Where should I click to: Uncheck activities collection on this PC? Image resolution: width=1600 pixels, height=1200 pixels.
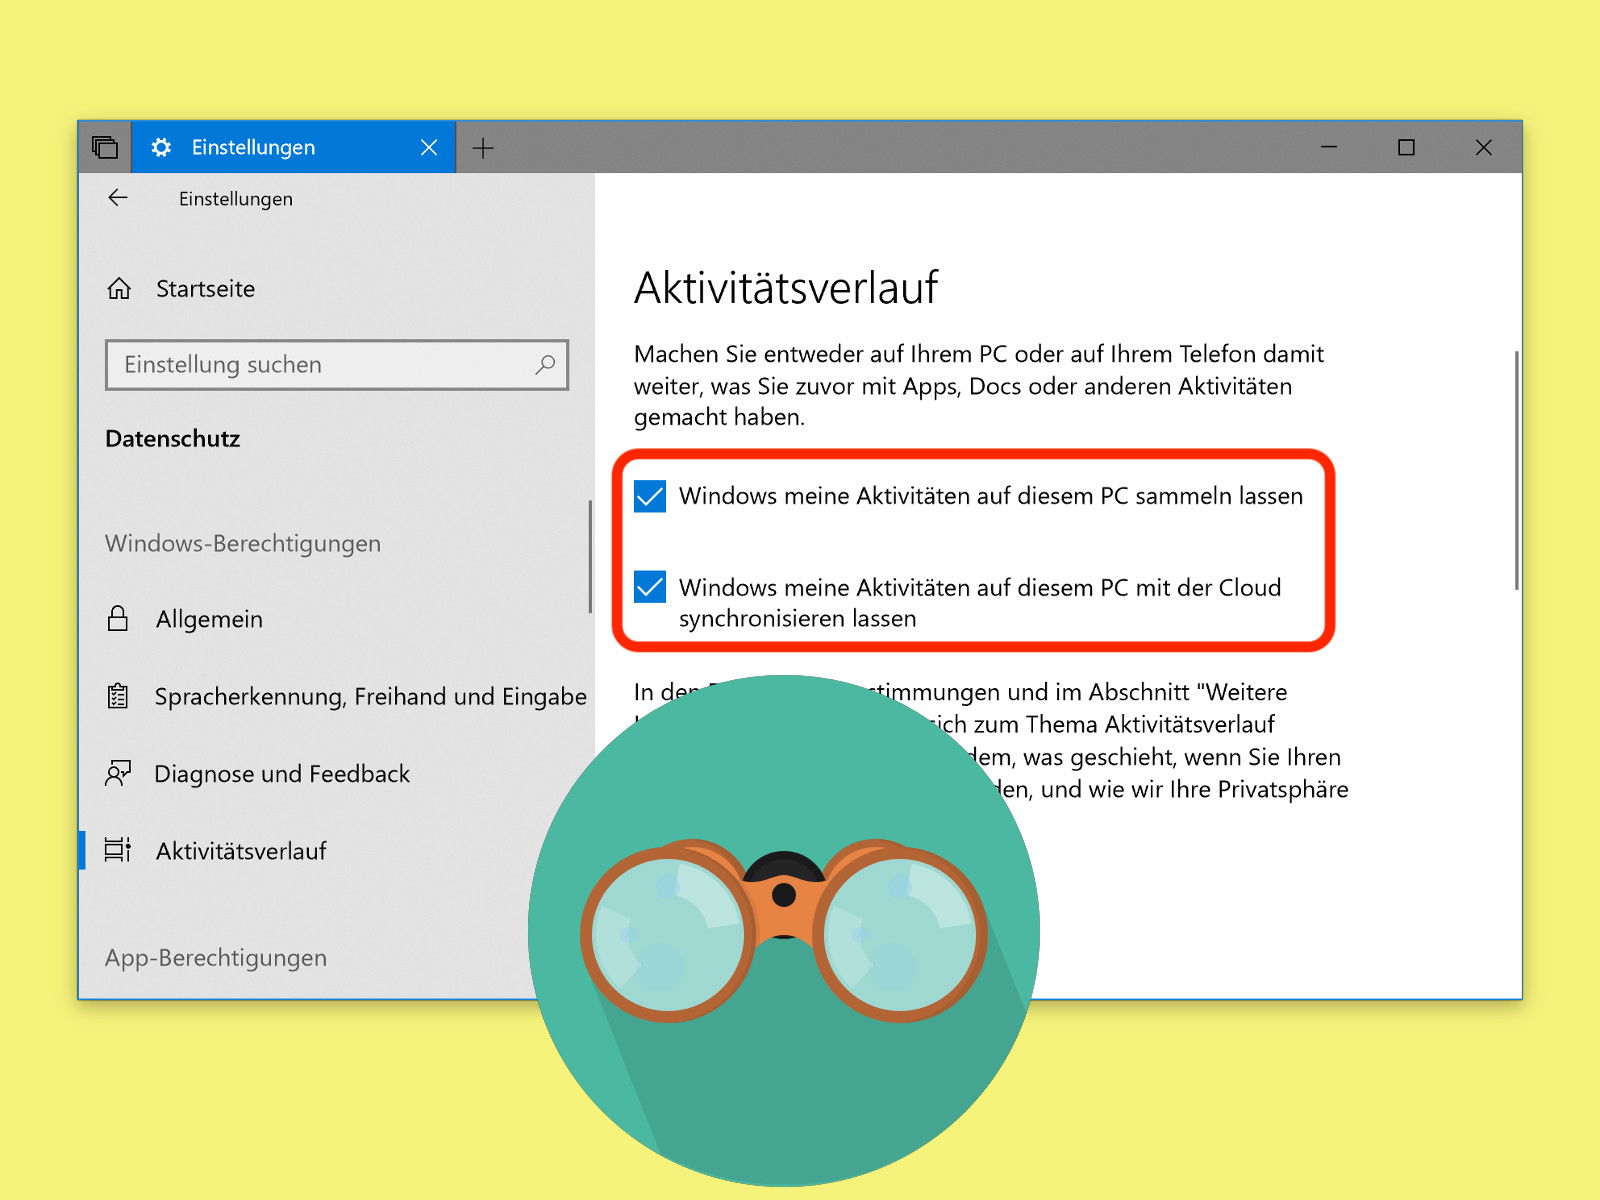click(650, 495)
